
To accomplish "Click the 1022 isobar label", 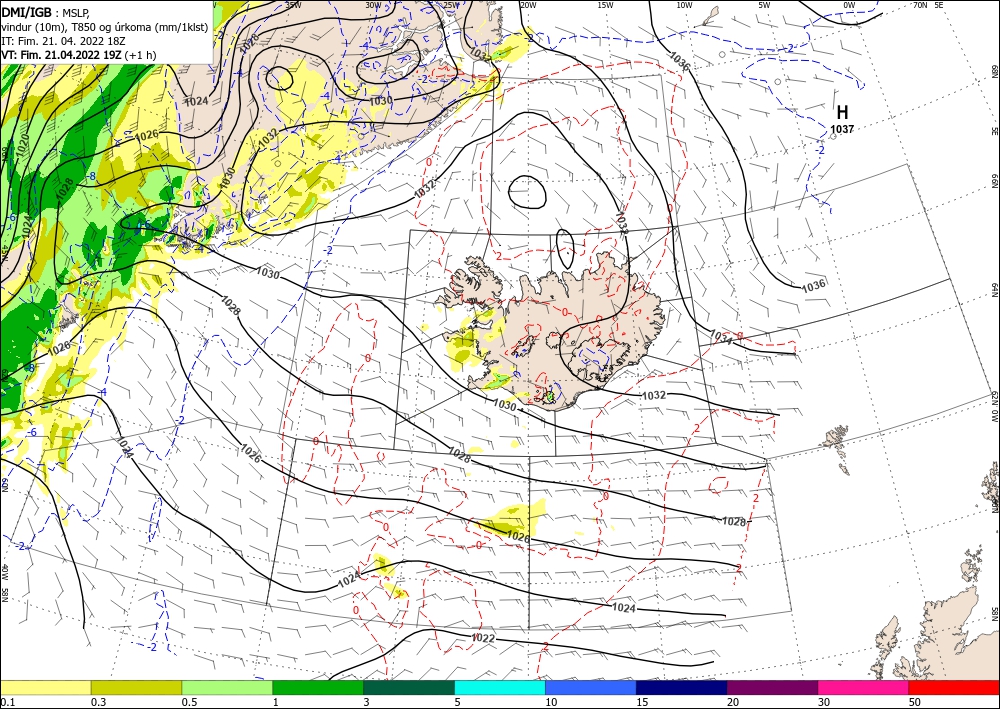I will pos(483,638).
